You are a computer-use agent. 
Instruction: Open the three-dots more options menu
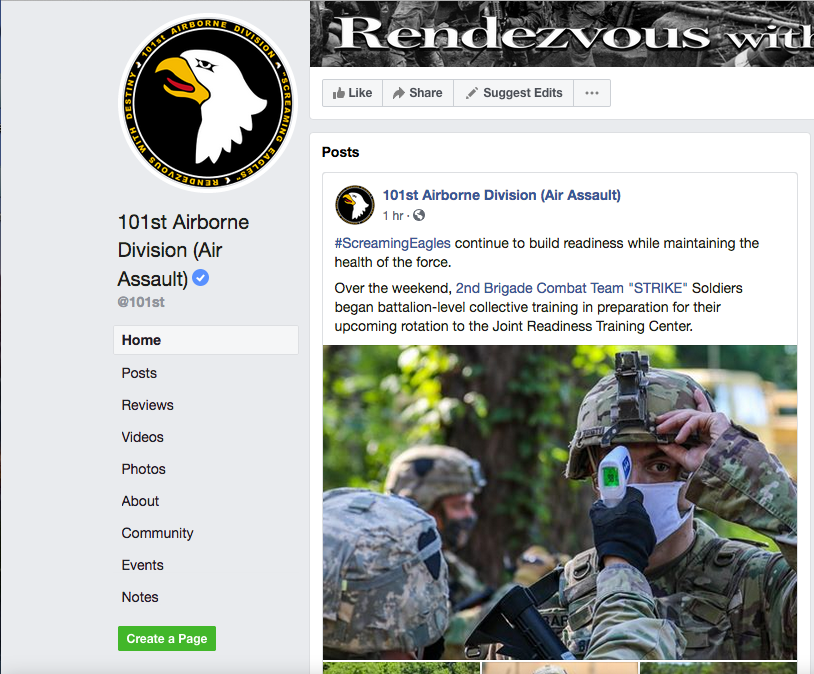(x=592, y=93)
